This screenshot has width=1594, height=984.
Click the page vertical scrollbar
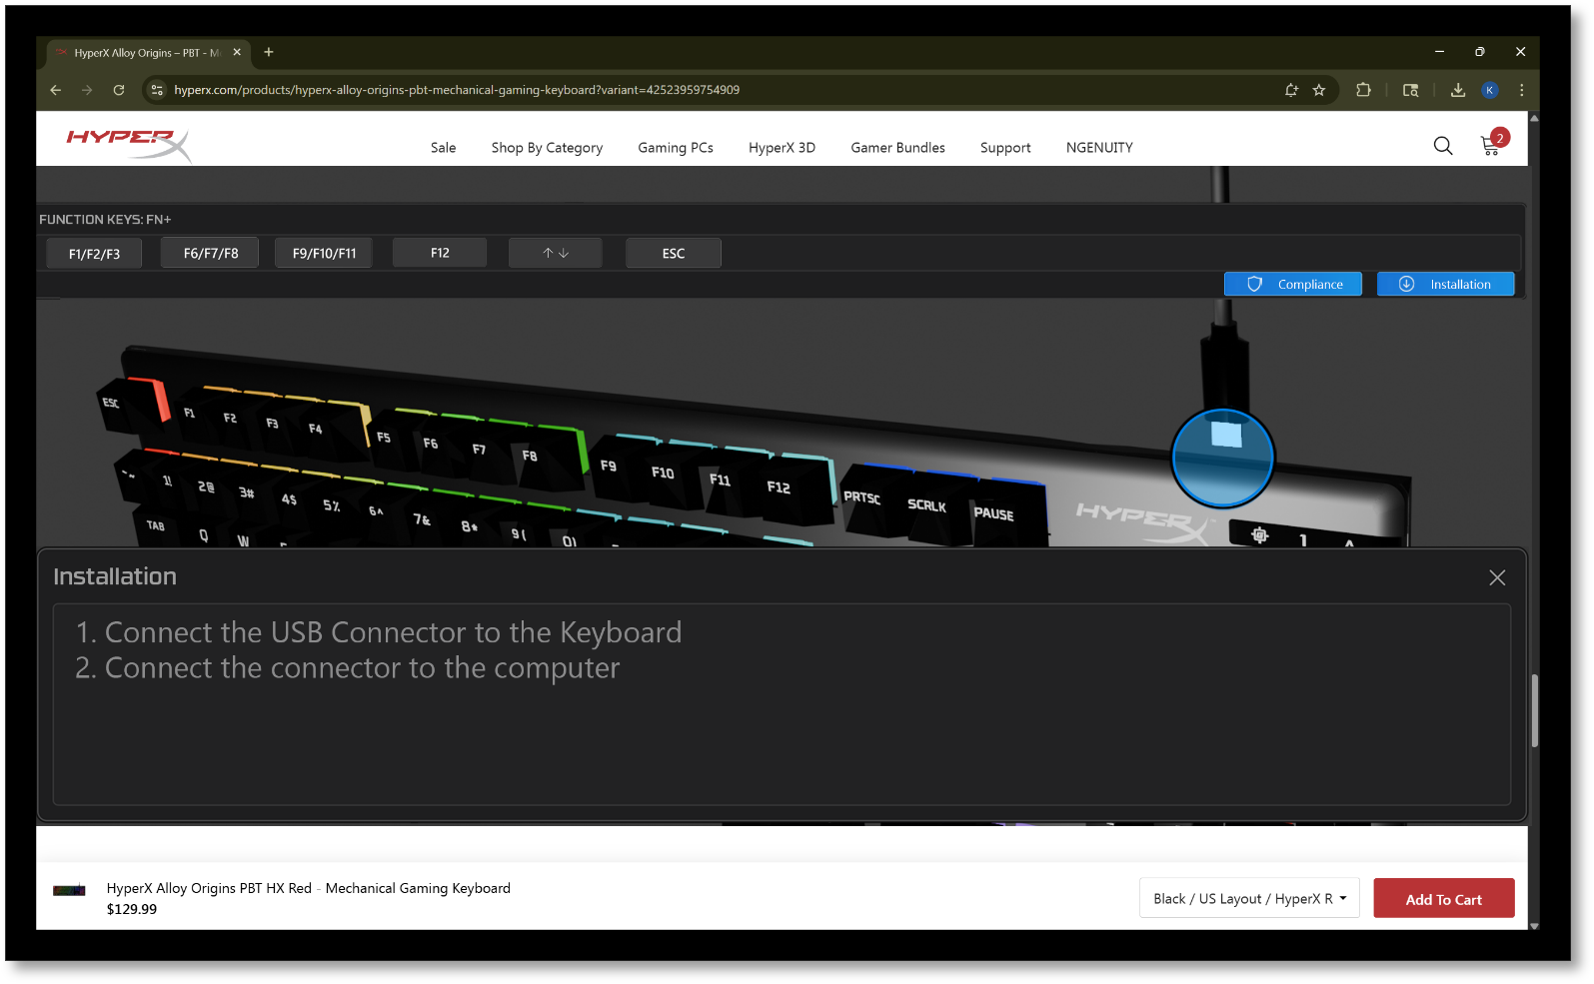[x=1534, y=711]
